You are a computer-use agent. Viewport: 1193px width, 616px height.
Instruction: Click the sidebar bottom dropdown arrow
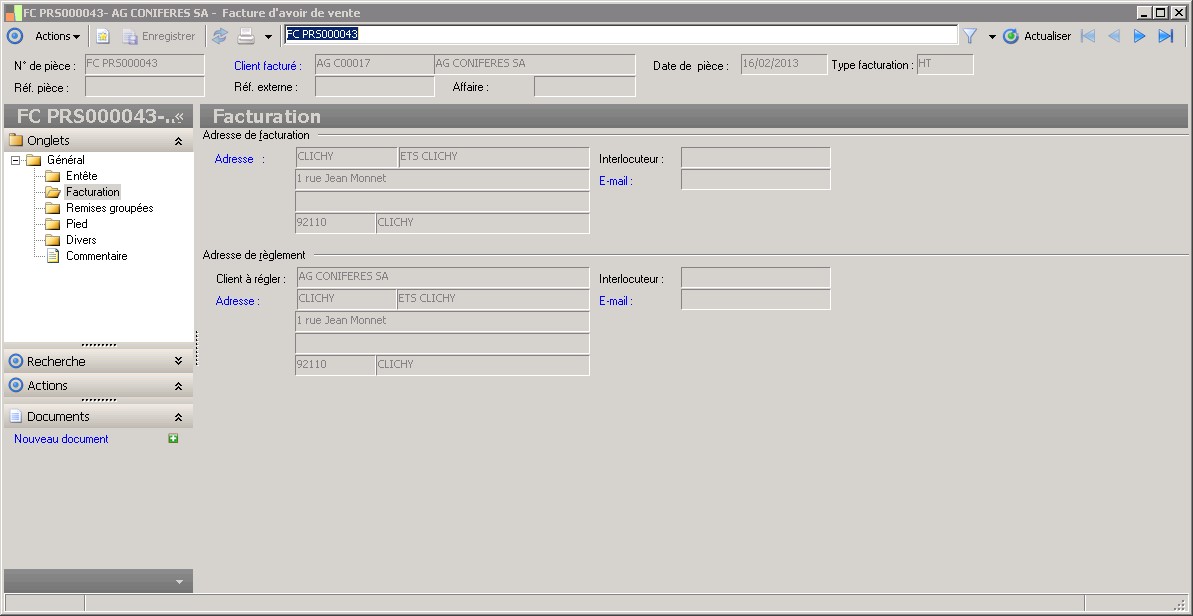(x=180, y=582)
